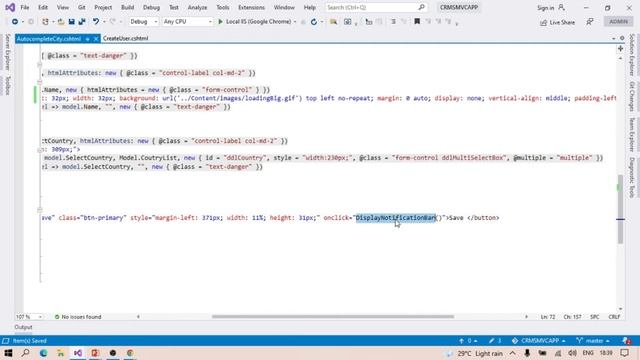The height and width of the screenshot is (360, 640).
Task: Click the account person icon beside Sign in
Action: pos(562,7)
